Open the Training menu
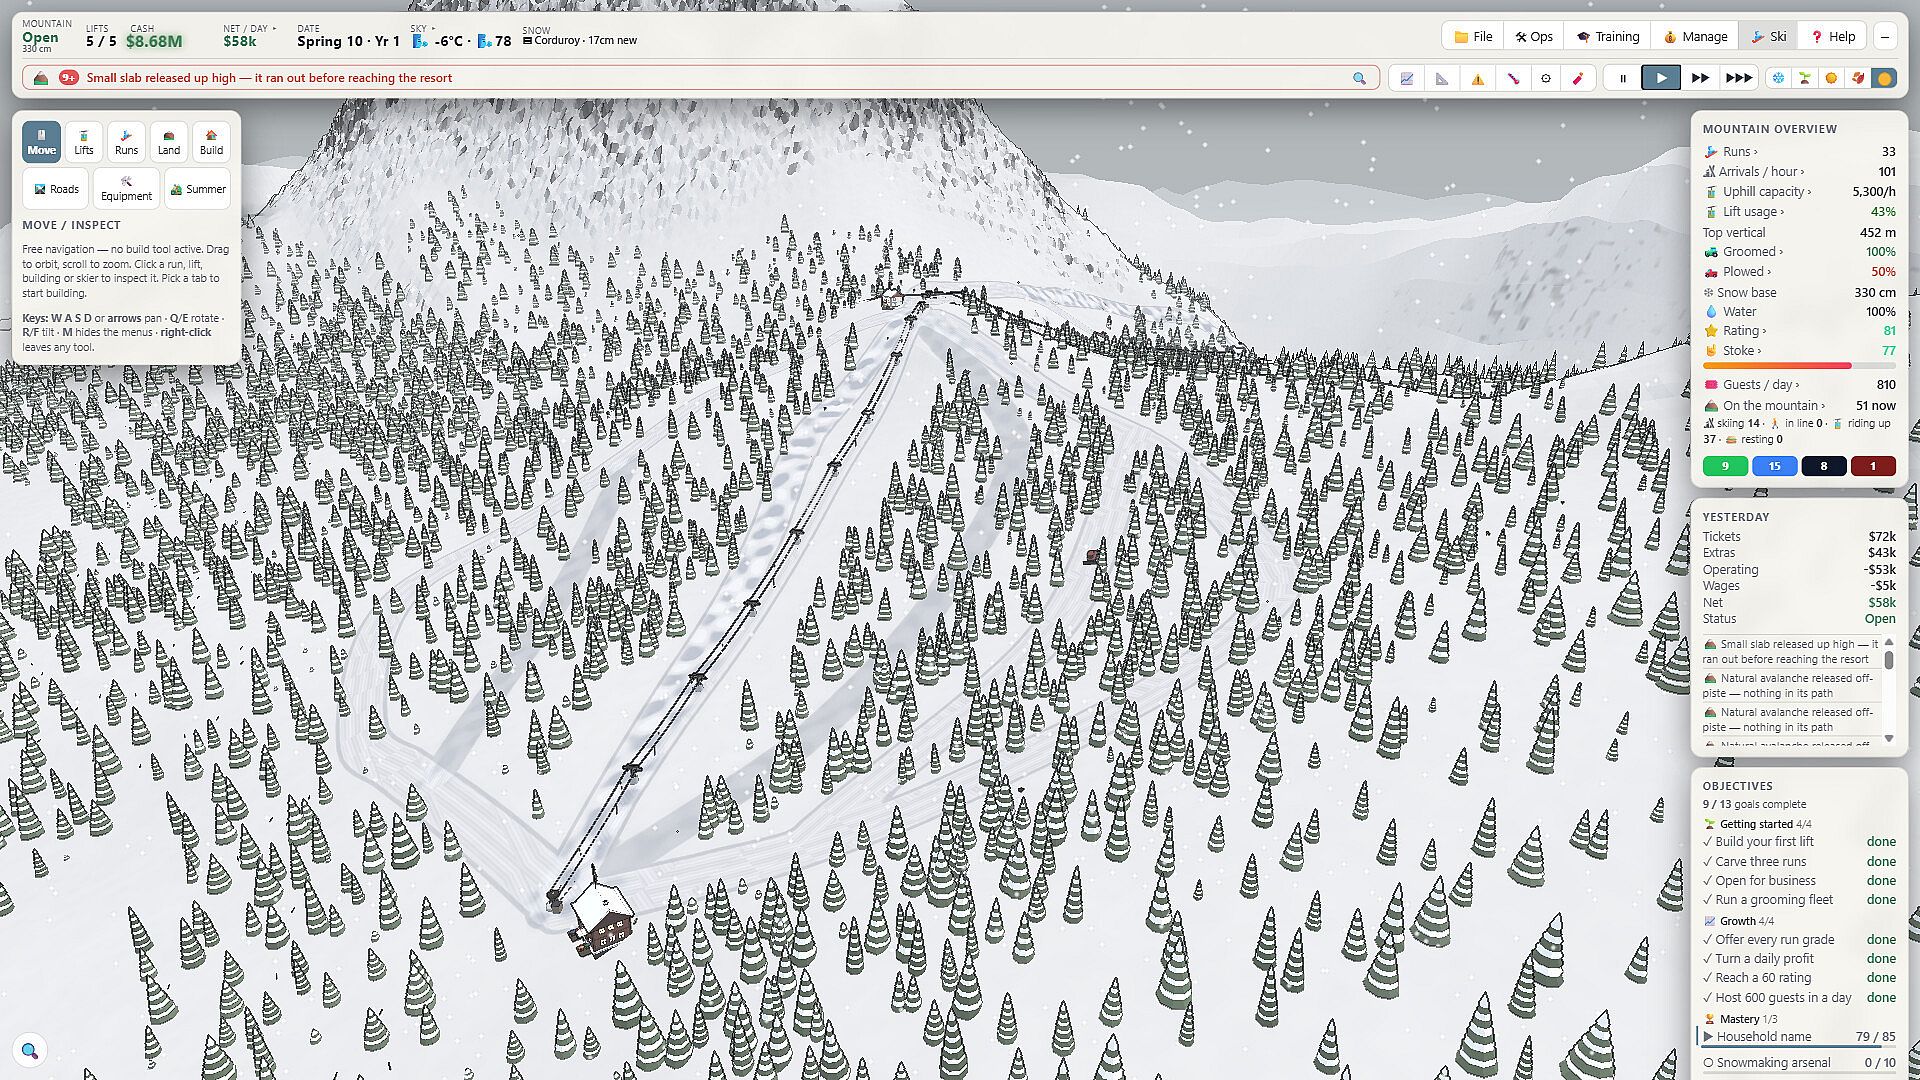The image size is (1920, 1080). 1608,37
